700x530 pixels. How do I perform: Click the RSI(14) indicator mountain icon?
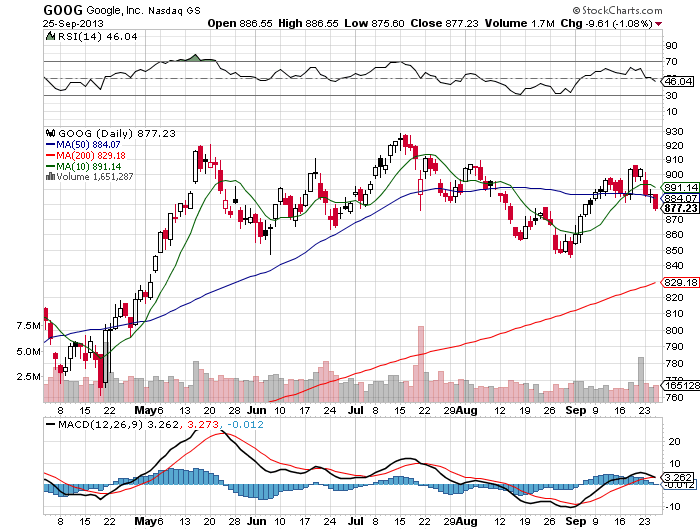coord(48,35)
